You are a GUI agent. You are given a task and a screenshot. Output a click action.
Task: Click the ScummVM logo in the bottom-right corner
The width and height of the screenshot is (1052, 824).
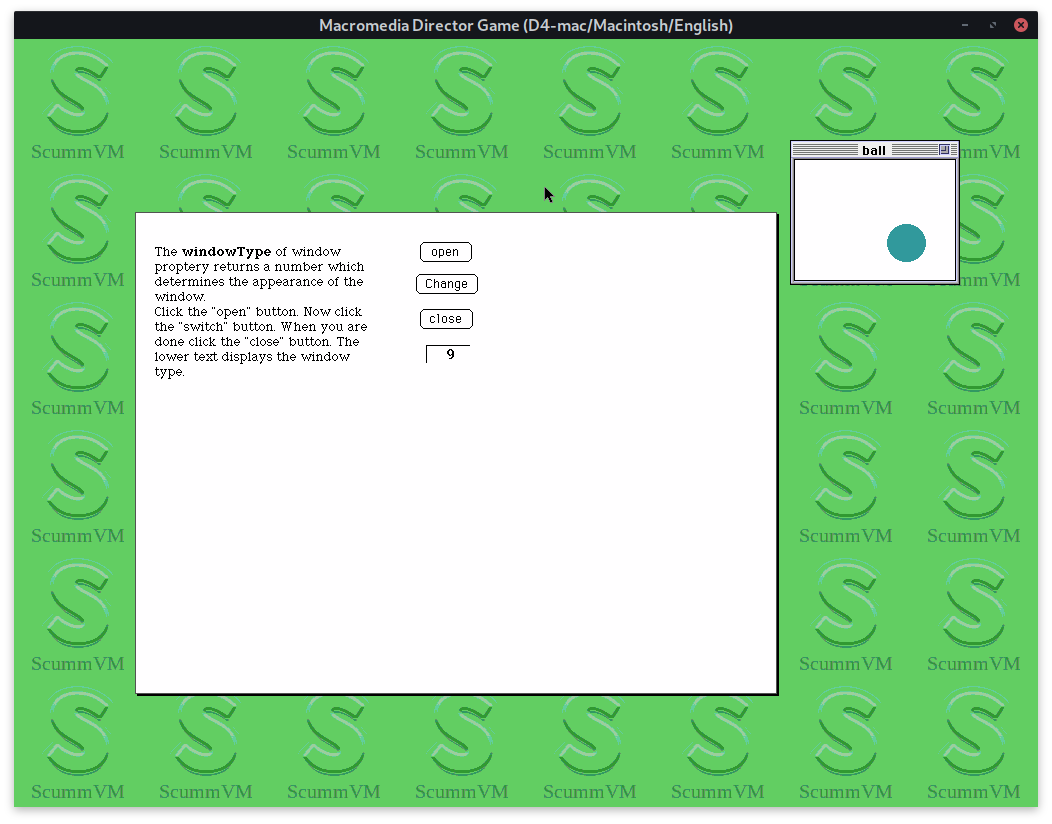974,743
